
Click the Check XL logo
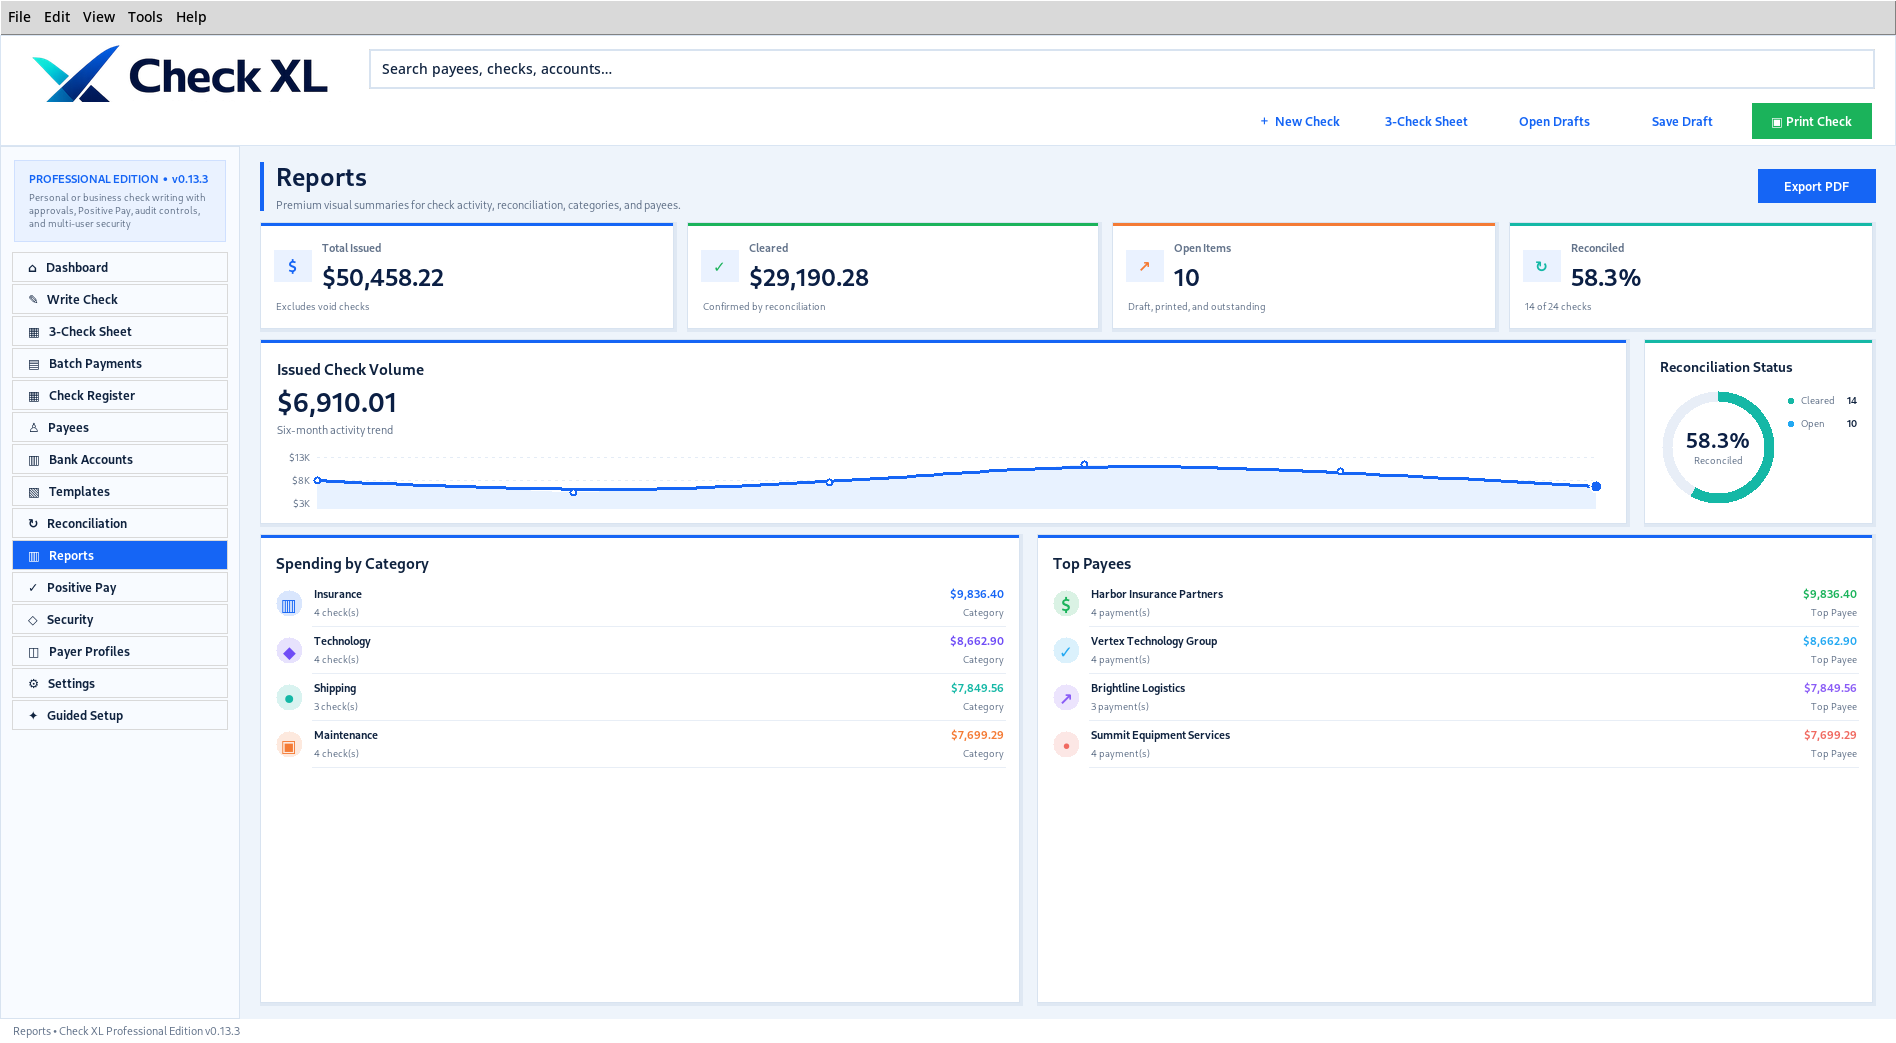click(x=180, y=75)
